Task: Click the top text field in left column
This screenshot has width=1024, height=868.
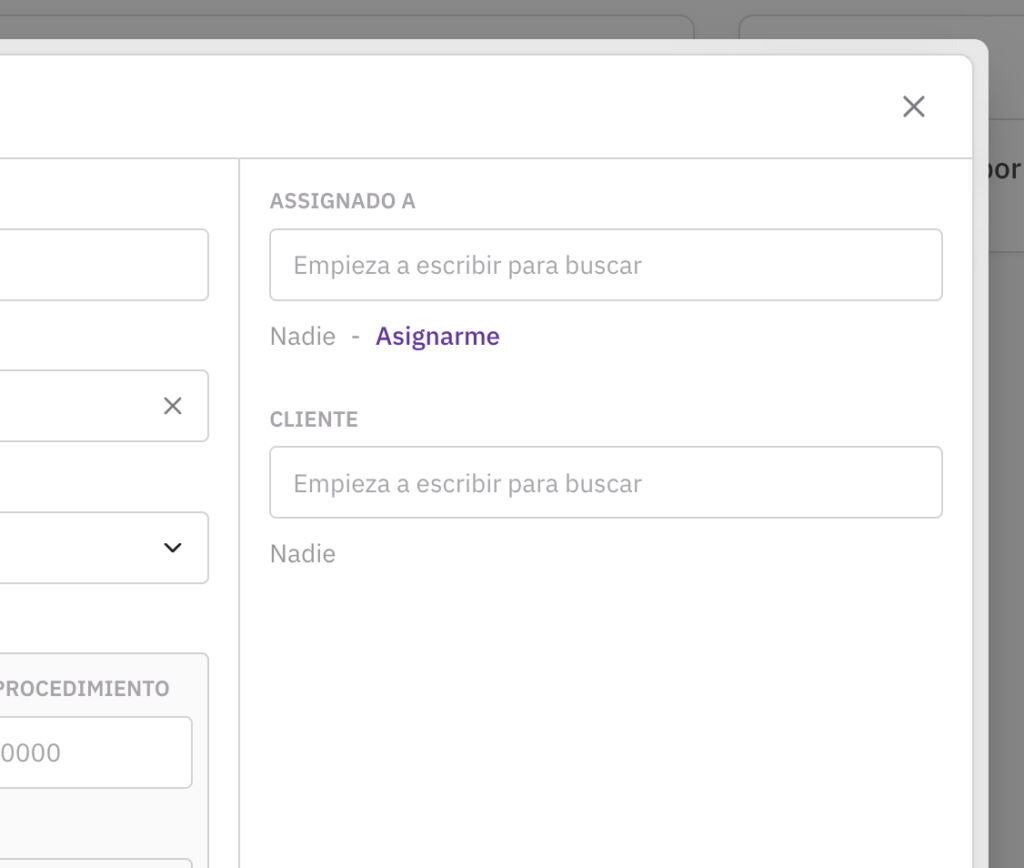Action: pos(100,265)
